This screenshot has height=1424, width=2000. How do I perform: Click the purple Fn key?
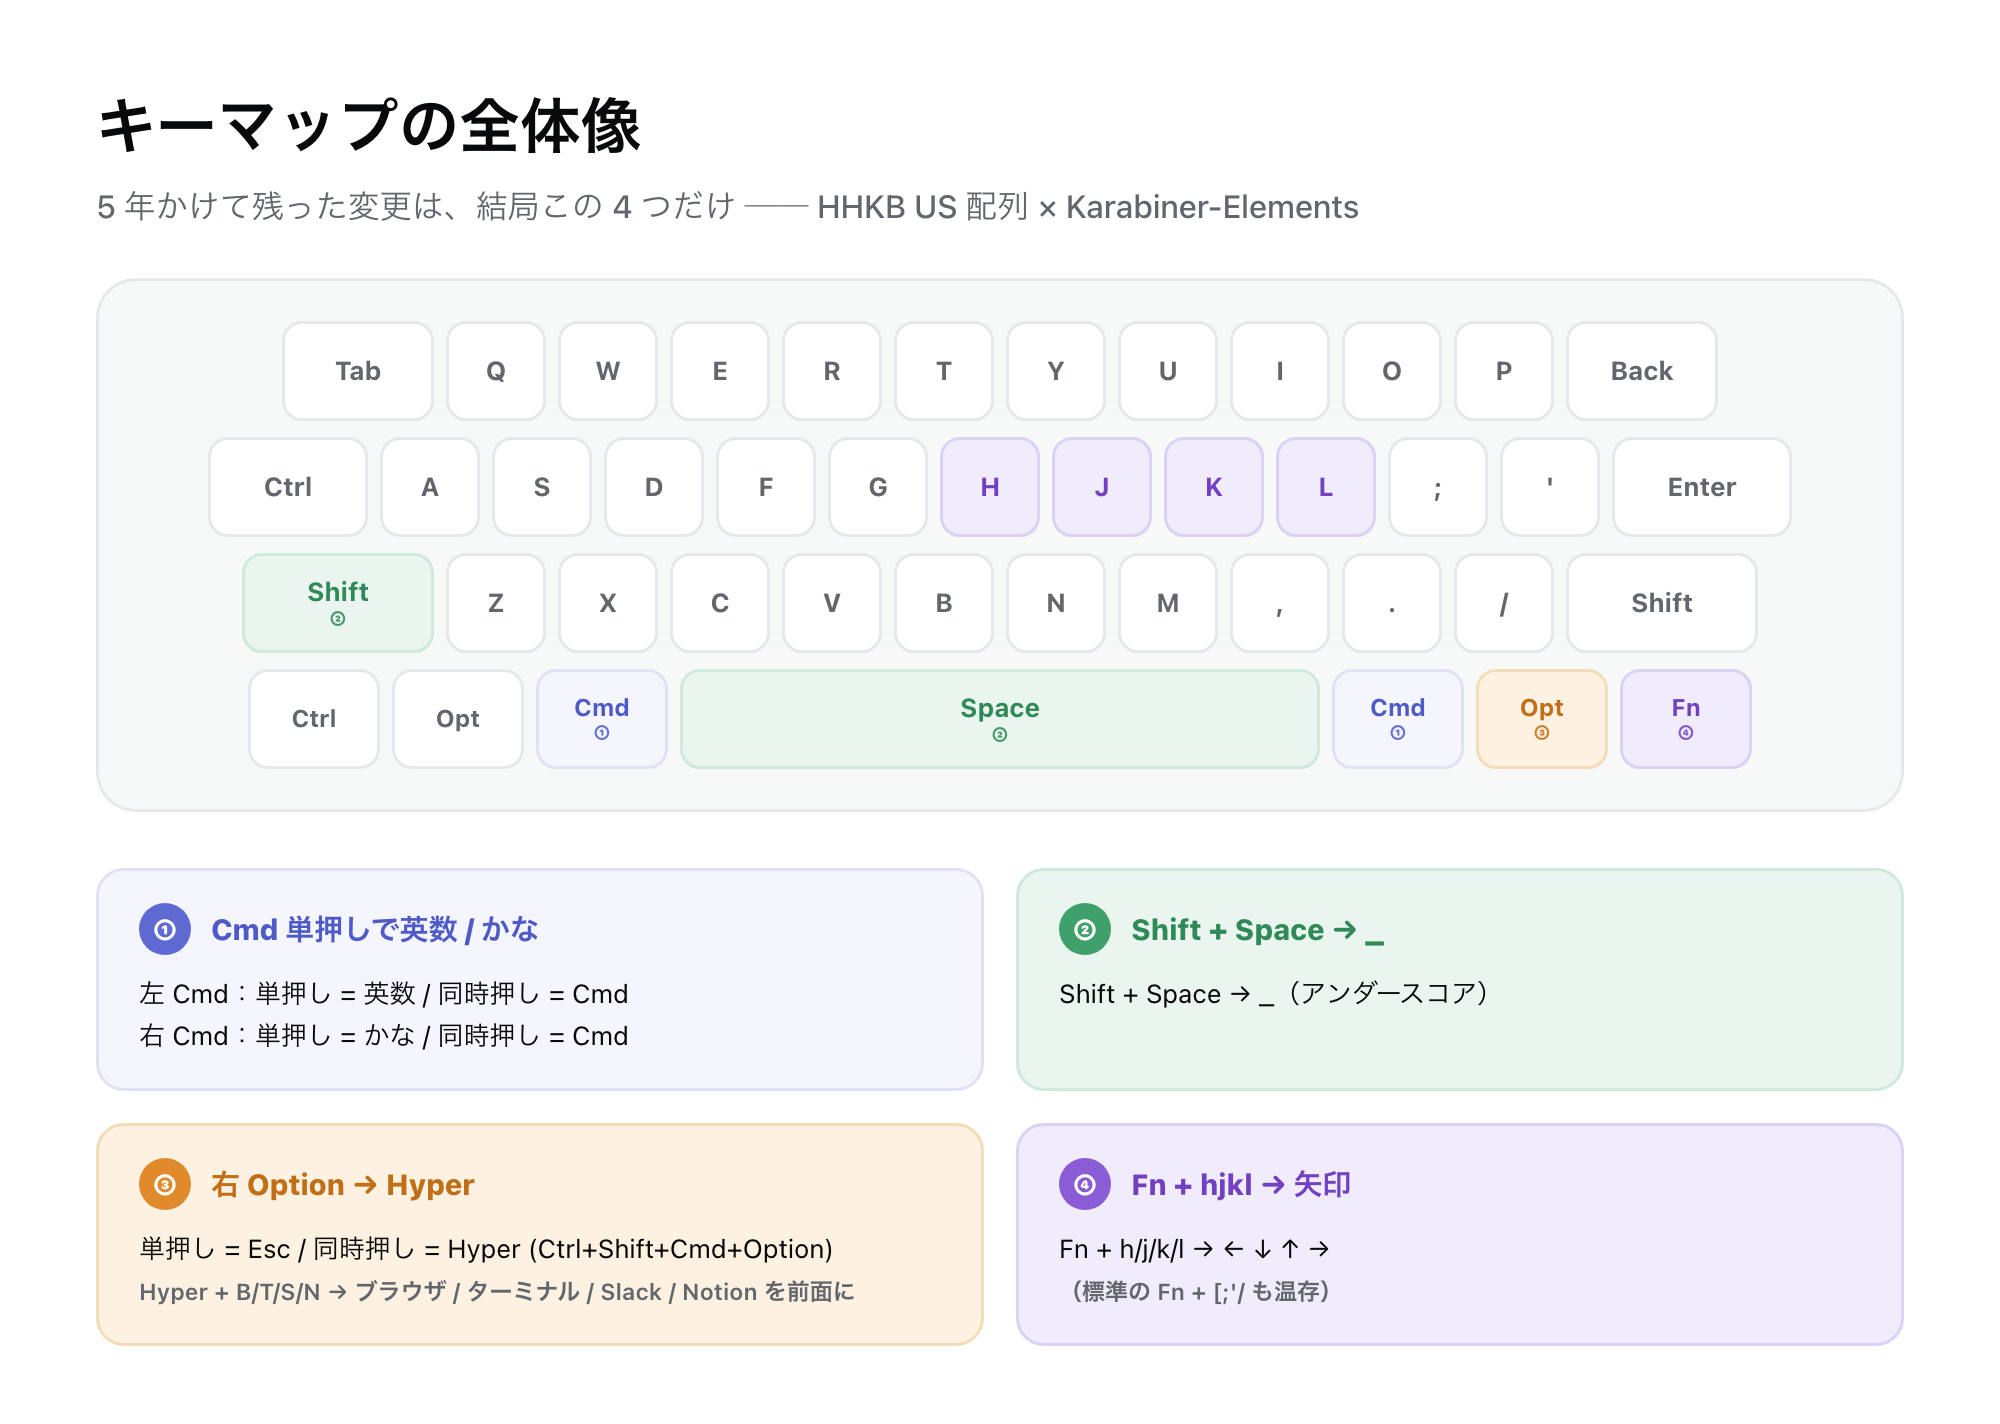(x=1686, y=719)
